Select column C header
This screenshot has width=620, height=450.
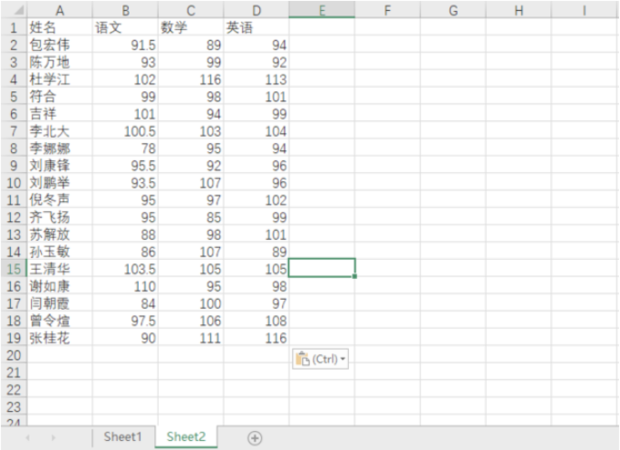tap(191, 10)
